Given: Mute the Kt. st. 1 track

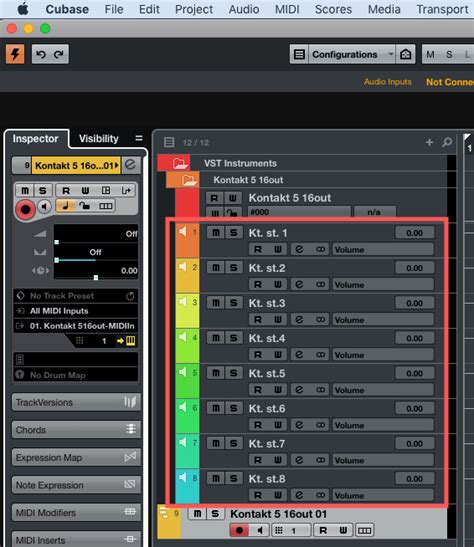Looking at the screenshot, I should (x=216, y=232).
